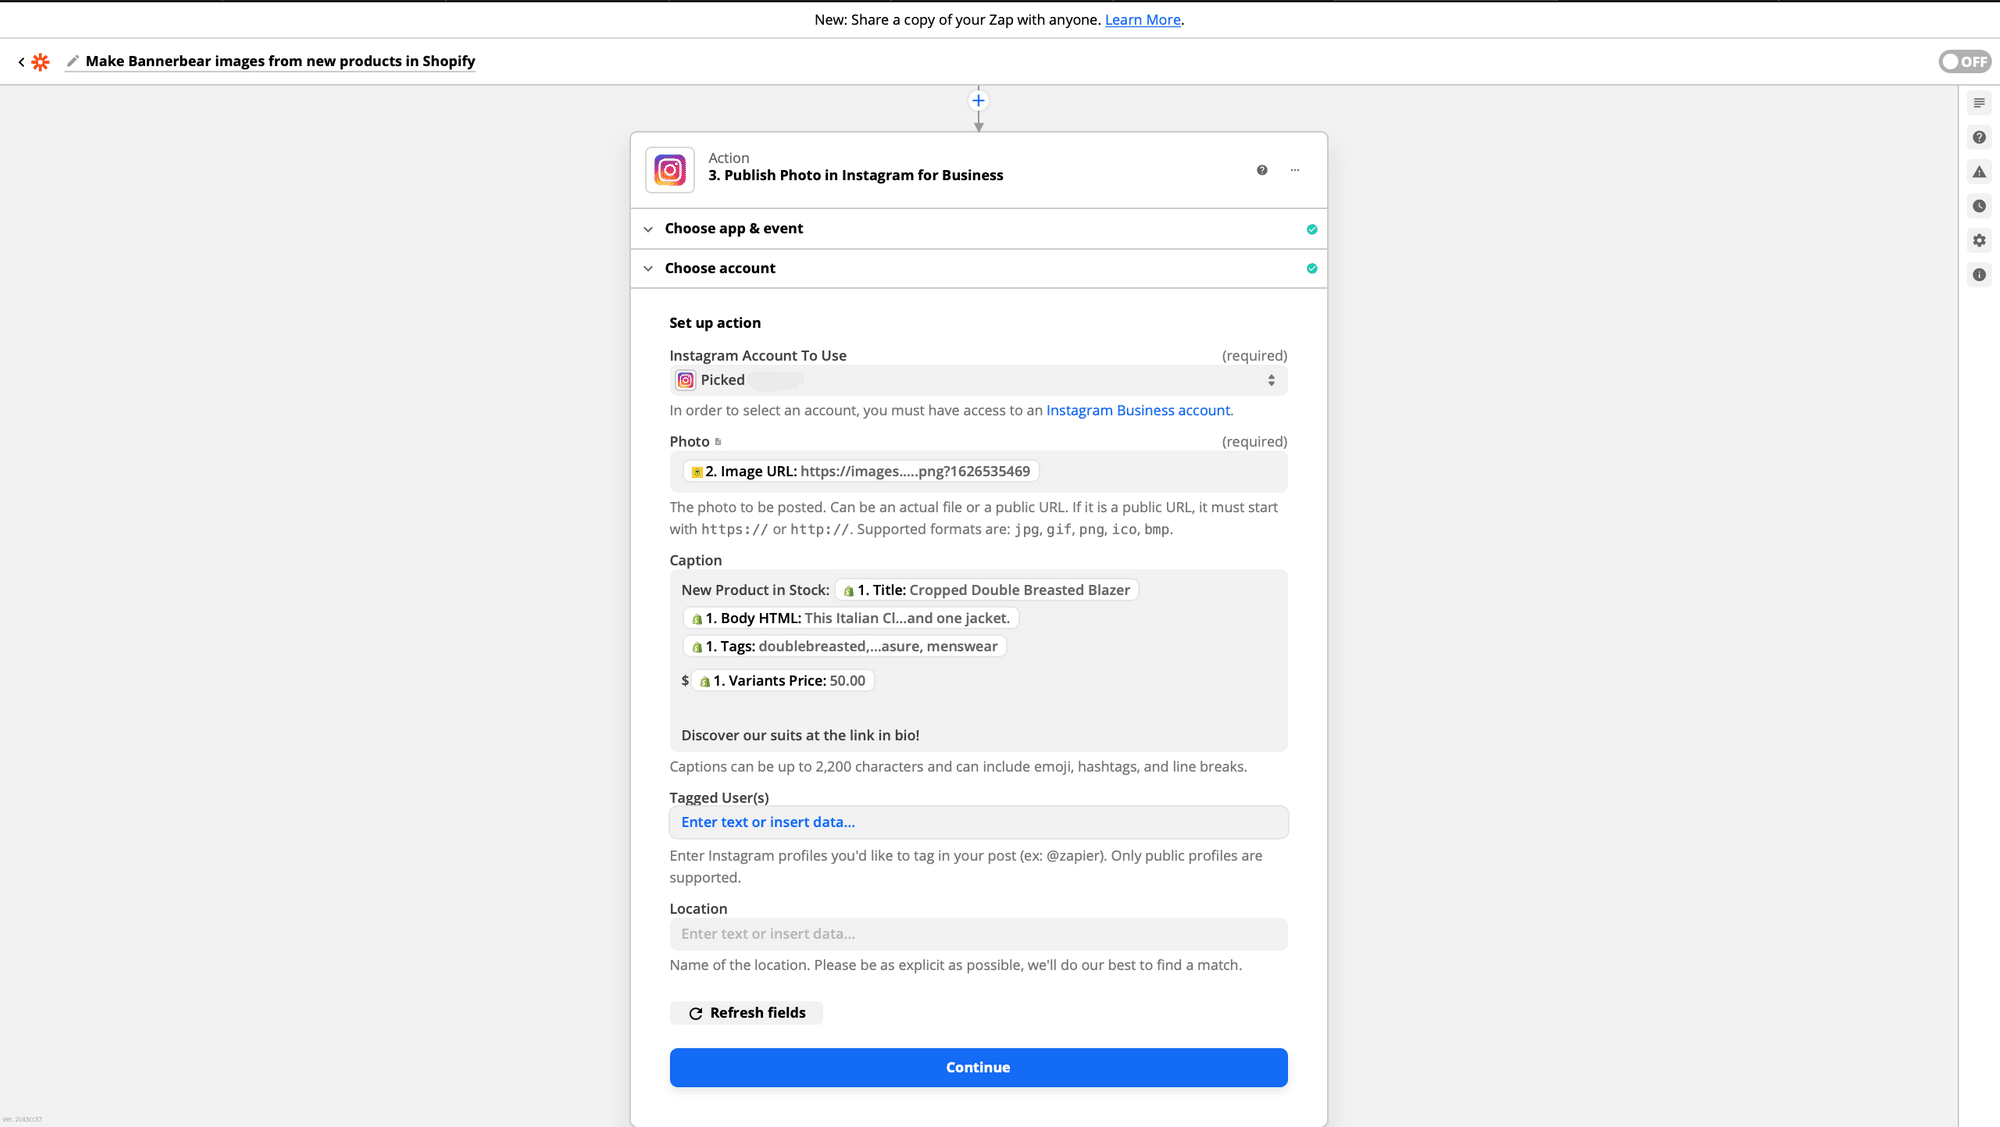Toggle the Zap OFF switch on
This screenshot has height=1127, width=2000.
point(1964,62)
